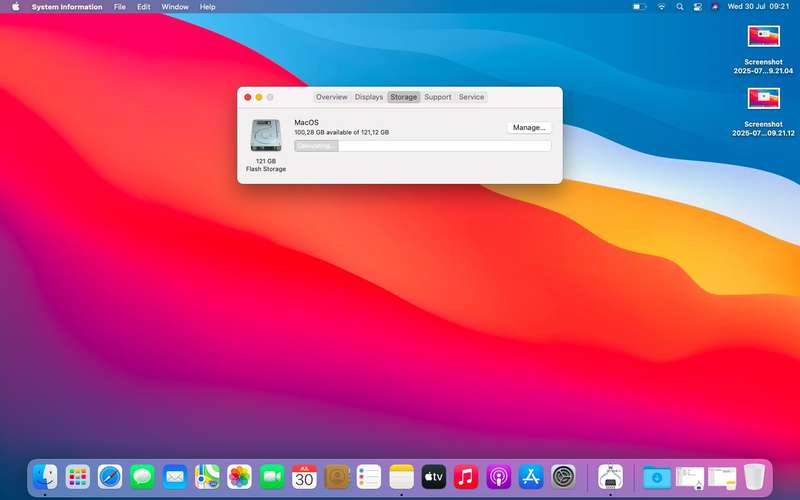Open System Preferences from the Dock
Image resolution: width=800 pixels, height=500 pixels.
[x=563, y=477]
